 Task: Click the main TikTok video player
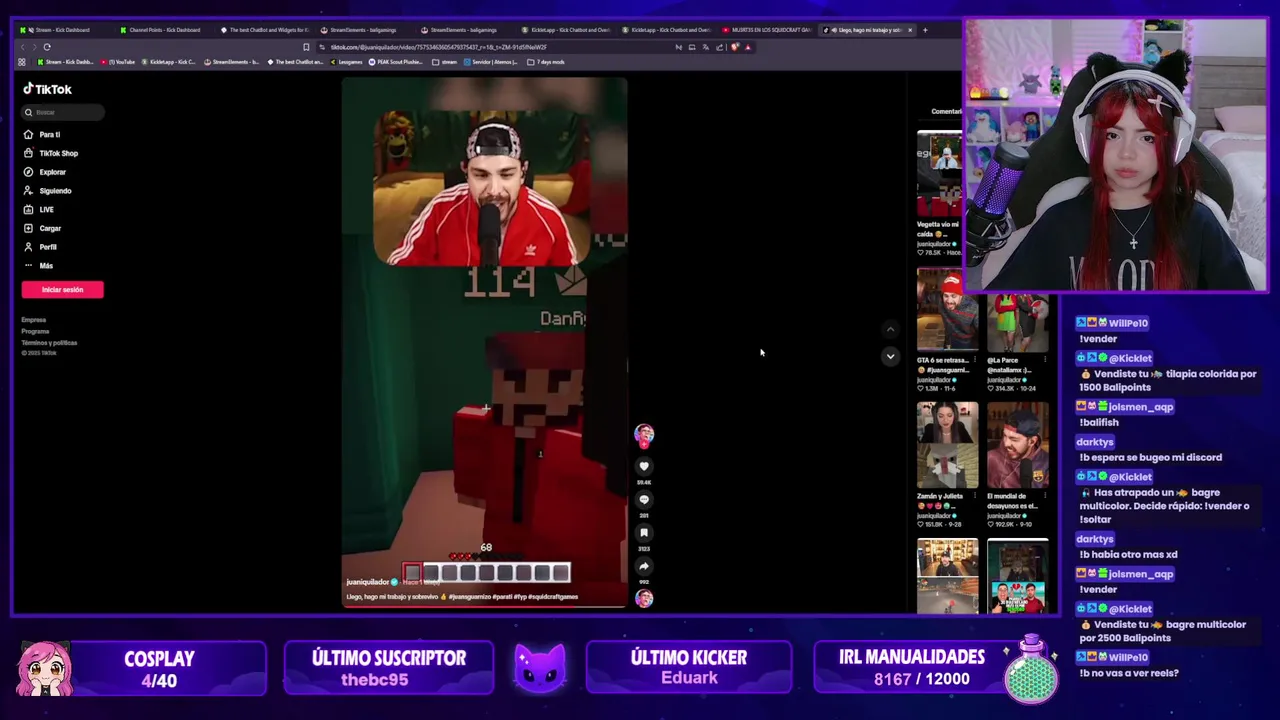(485, 343)
